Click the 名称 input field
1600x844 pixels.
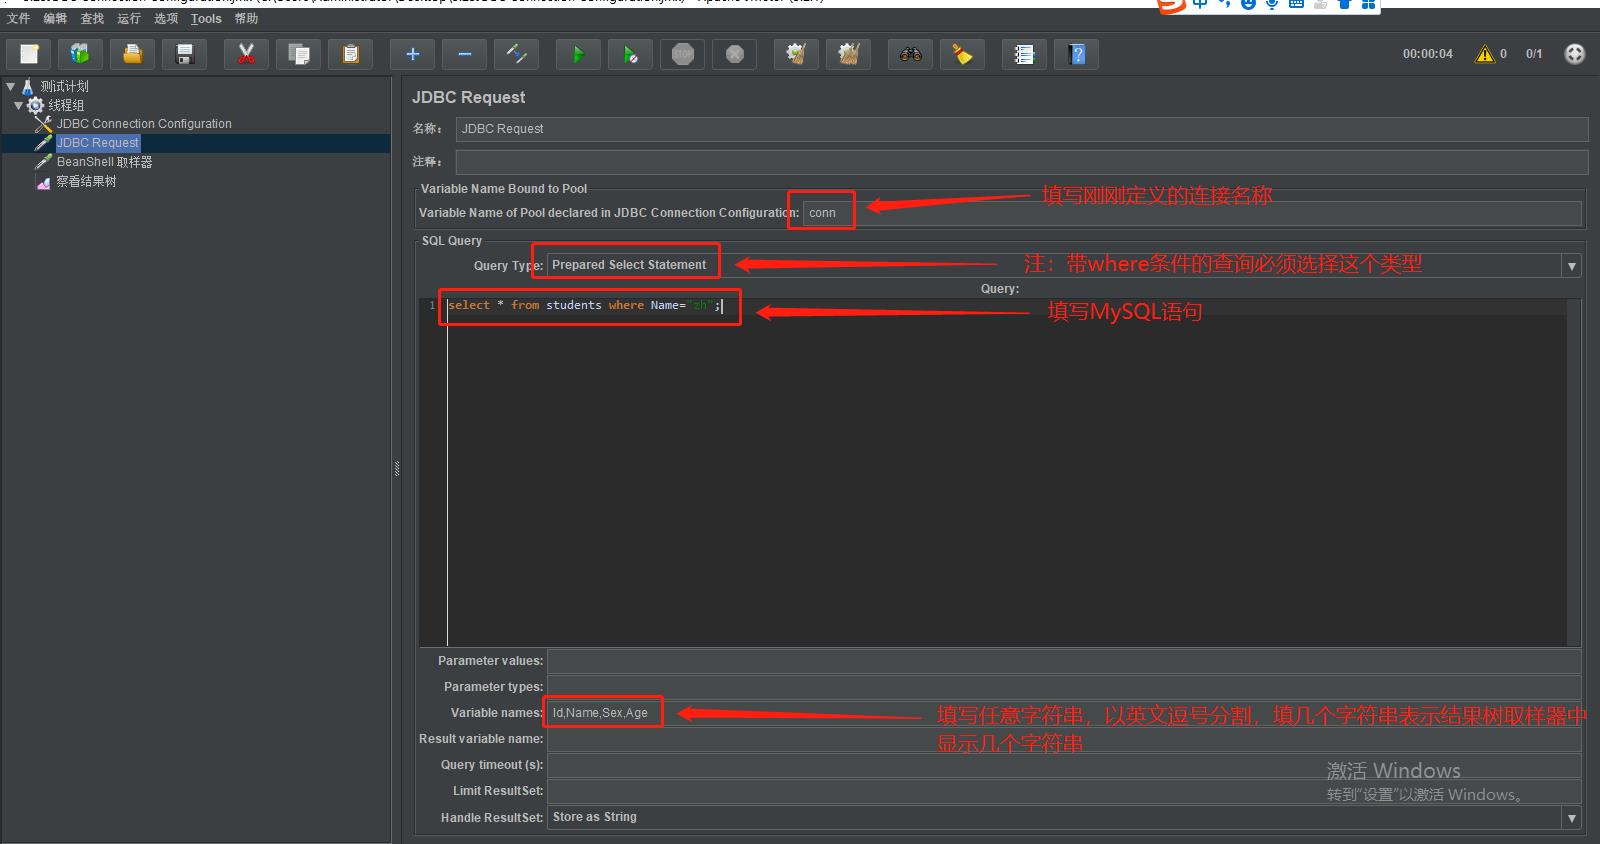coord(1021,129)
